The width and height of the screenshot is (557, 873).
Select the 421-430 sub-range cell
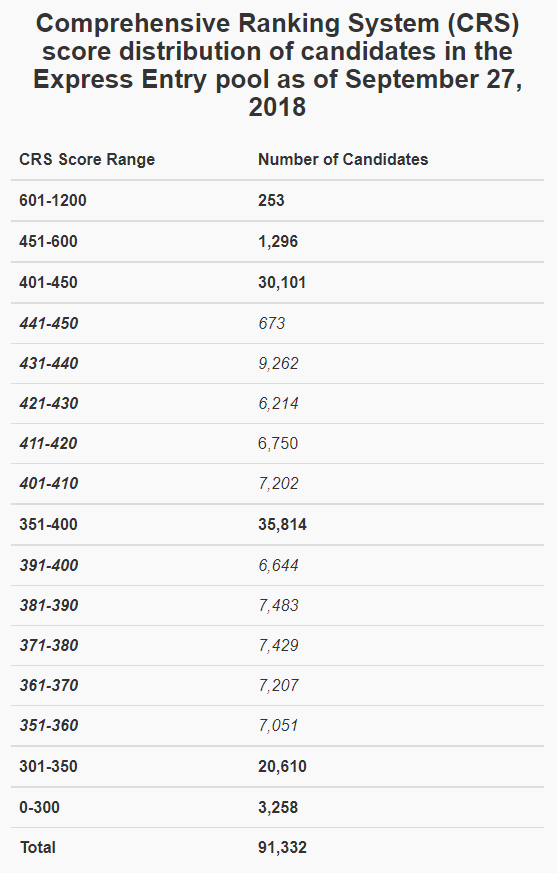(48, 404)
